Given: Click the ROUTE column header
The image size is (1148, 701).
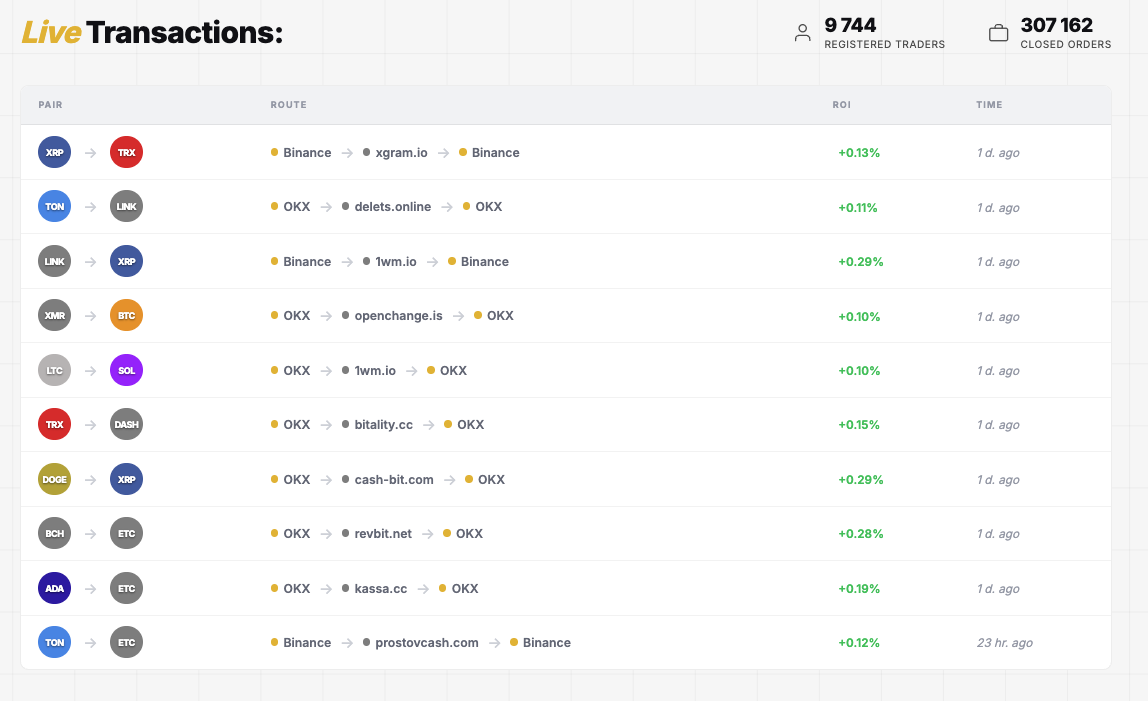Looking at the screenshot, I should click(x=288, y=105).
